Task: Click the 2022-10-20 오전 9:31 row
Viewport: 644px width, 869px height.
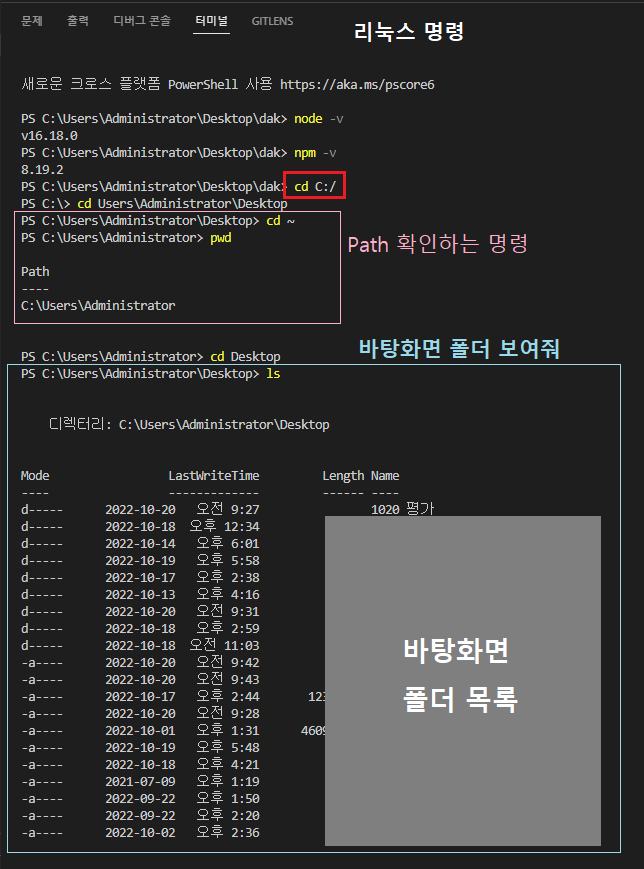Action: [140, 612]
